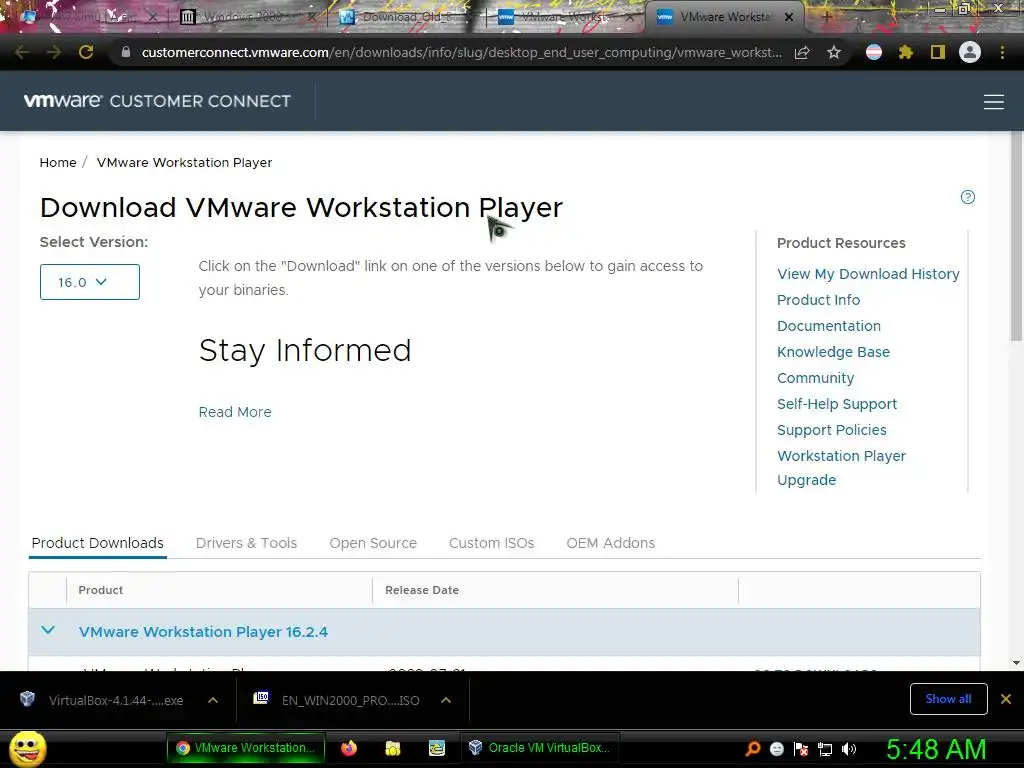
Task: Click the 5:48 AM taskbar clock
Action: point(936,749)
